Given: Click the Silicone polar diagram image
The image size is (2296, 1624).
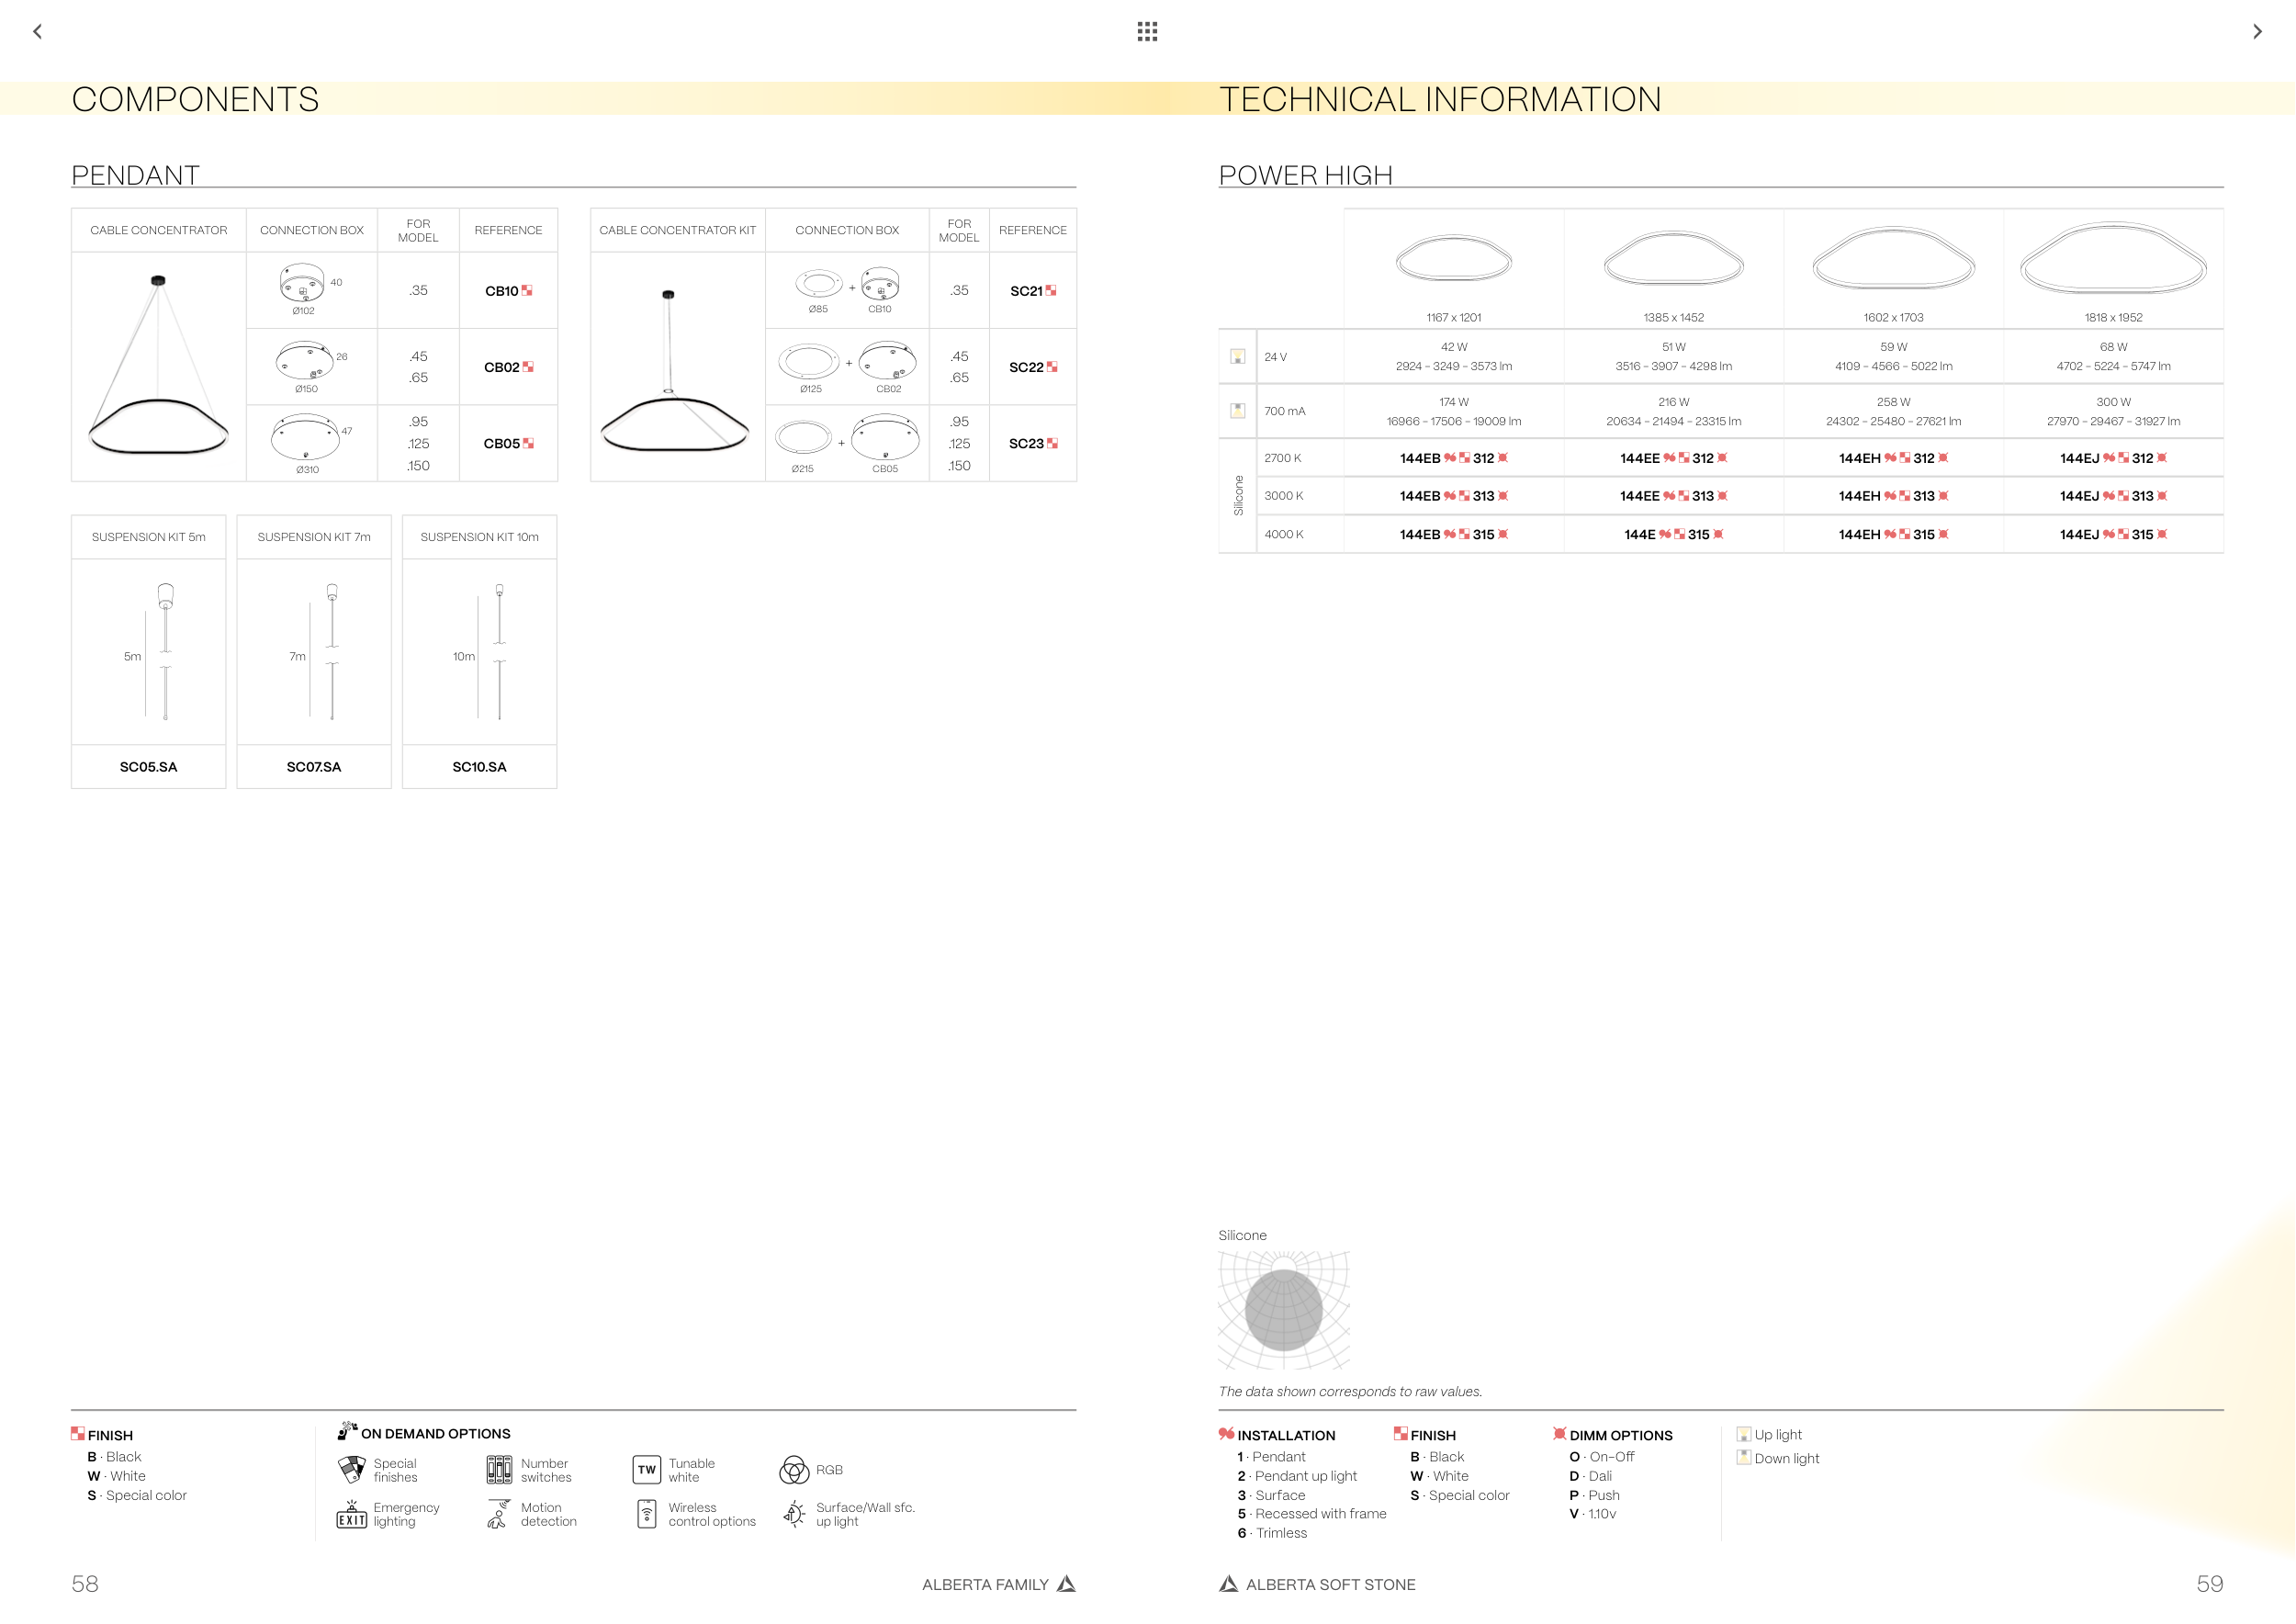Looking at the screenshot, I should tap(1284, 1310).
